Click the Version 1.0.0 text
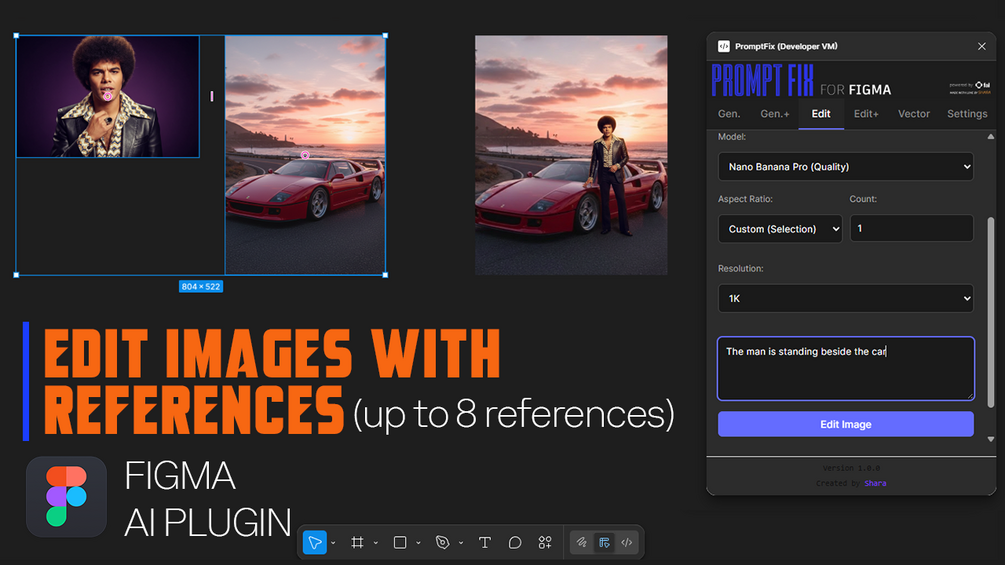This screenshot has height=565, width=1005. tap(851, 468)
